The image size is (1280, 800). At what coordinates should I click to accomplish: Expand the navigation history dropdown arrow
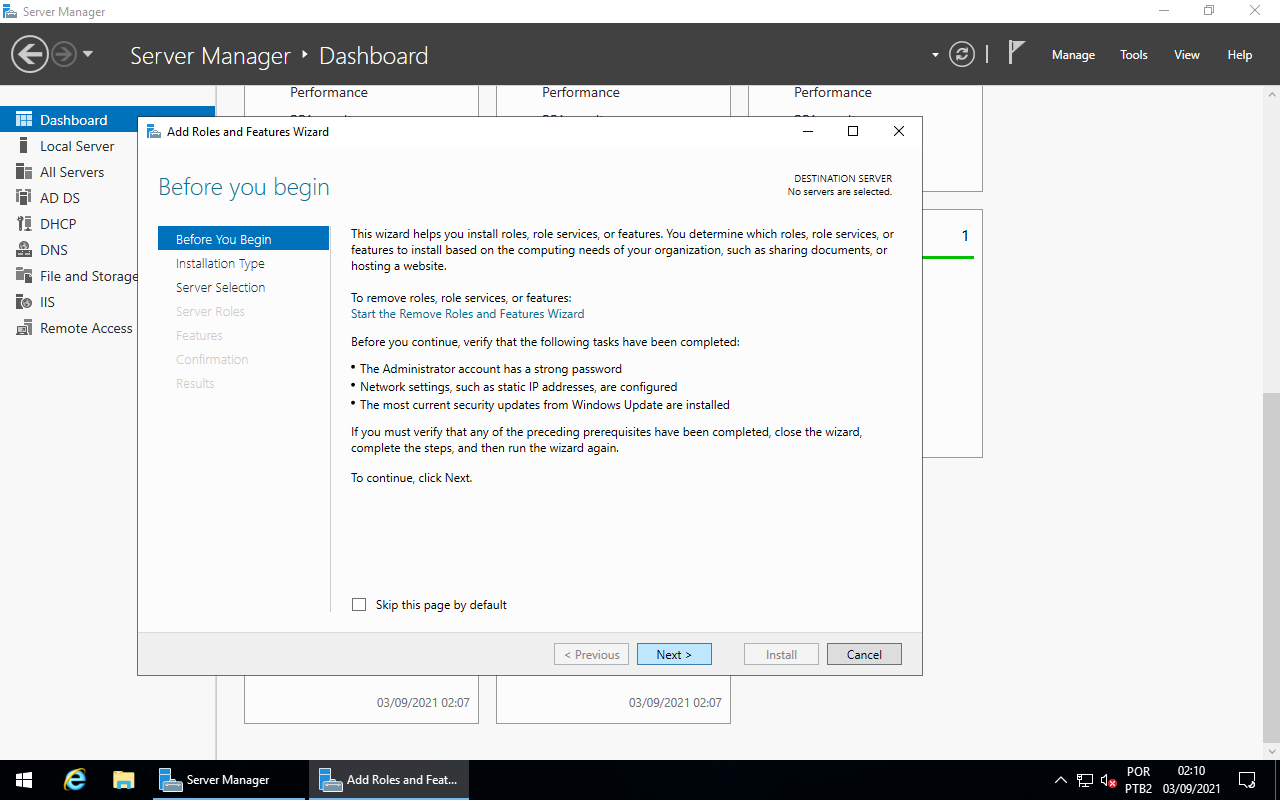88,54
